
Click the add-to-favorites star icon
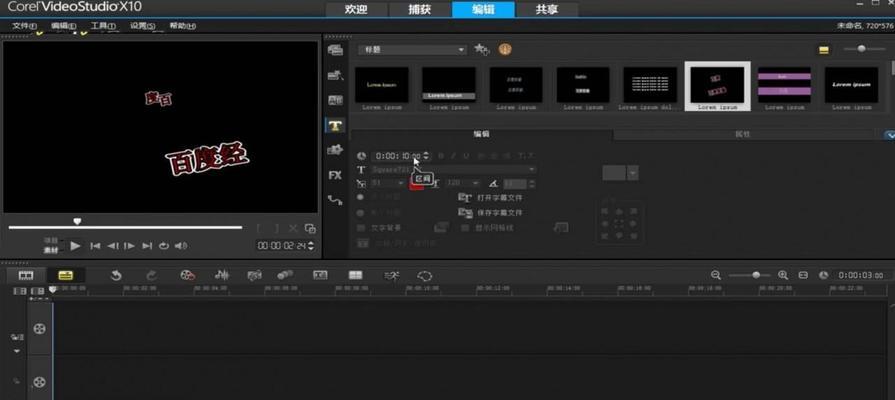[481, 50]
